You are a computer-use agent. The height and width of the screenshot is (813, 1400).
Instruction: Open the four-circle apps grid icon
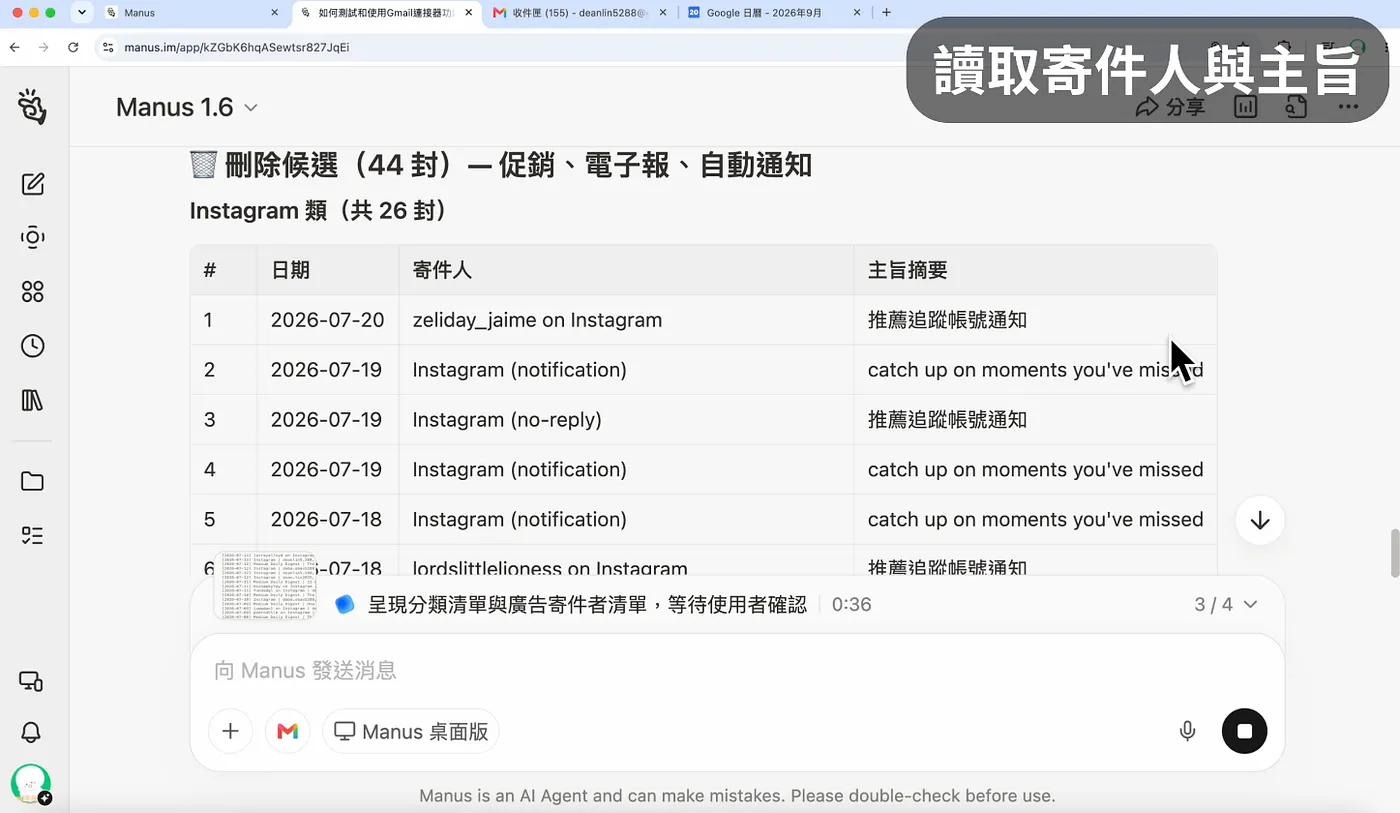[x=33, y=292]
